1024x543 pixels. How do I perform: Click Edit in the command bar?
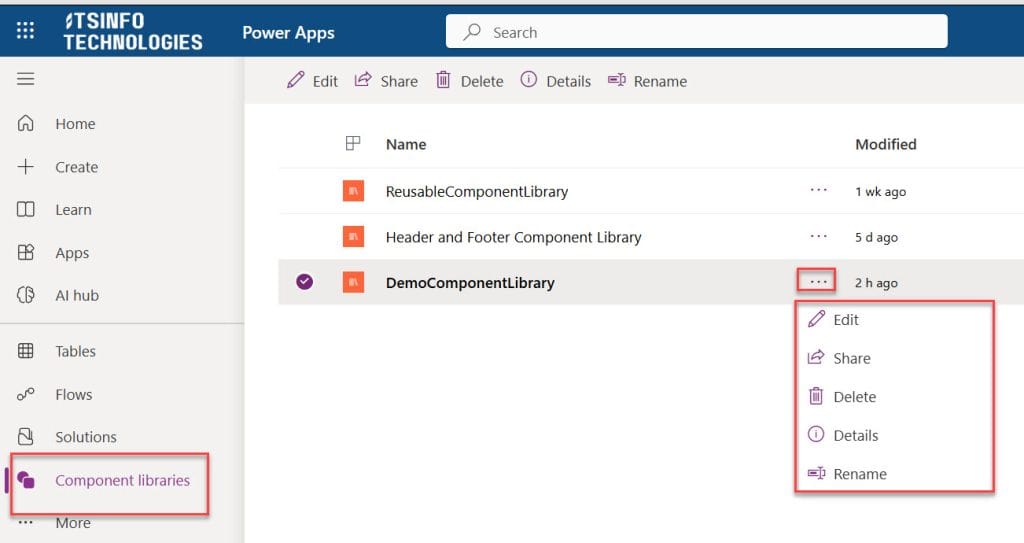(312, 80)
